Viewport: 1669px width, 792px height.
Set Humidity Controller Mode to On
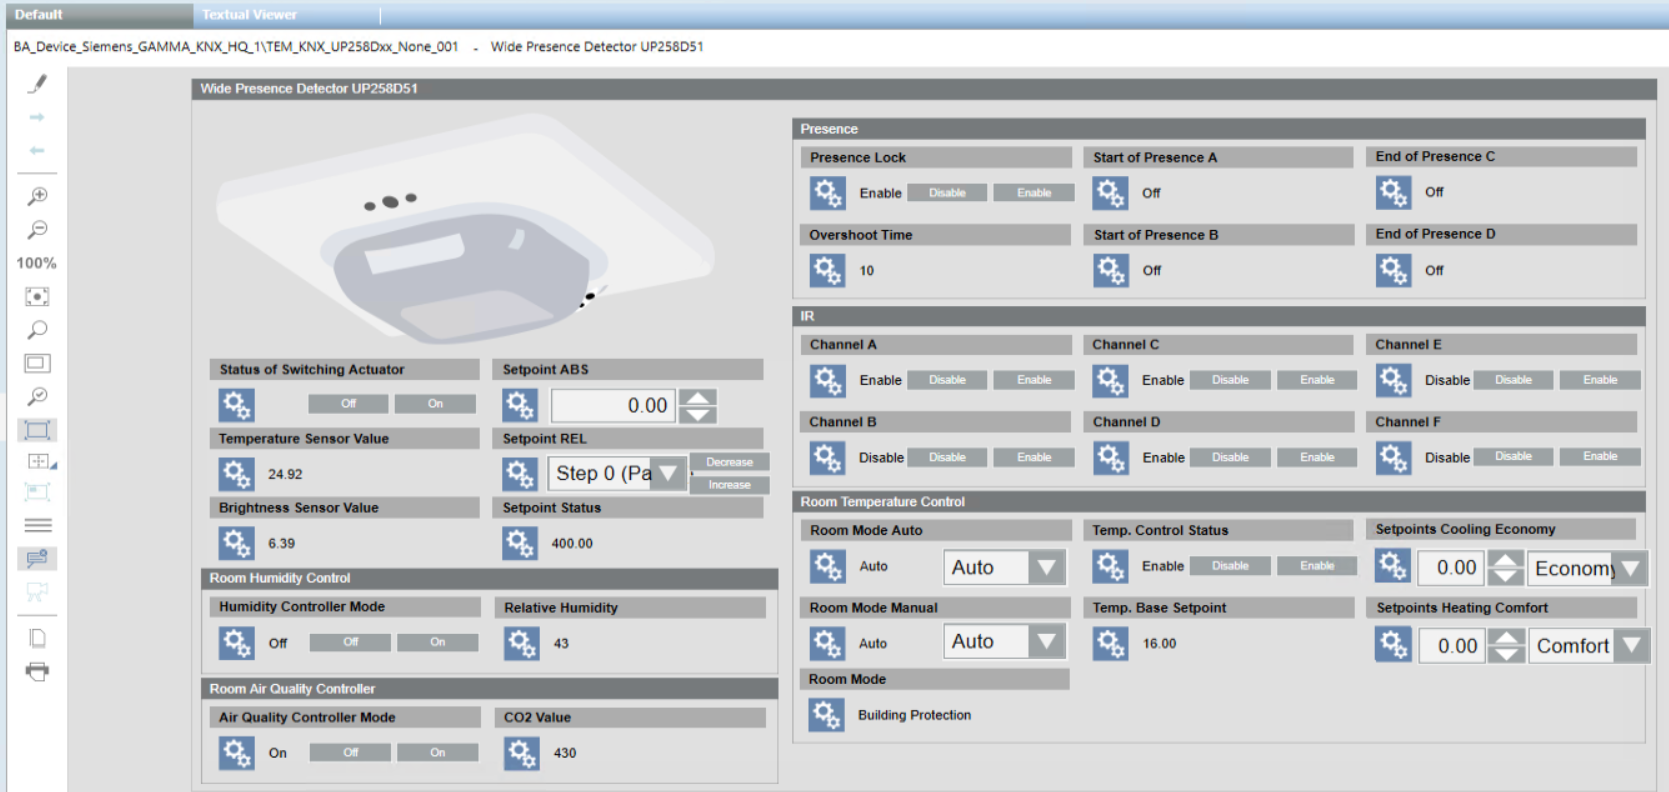coord(437,642)
